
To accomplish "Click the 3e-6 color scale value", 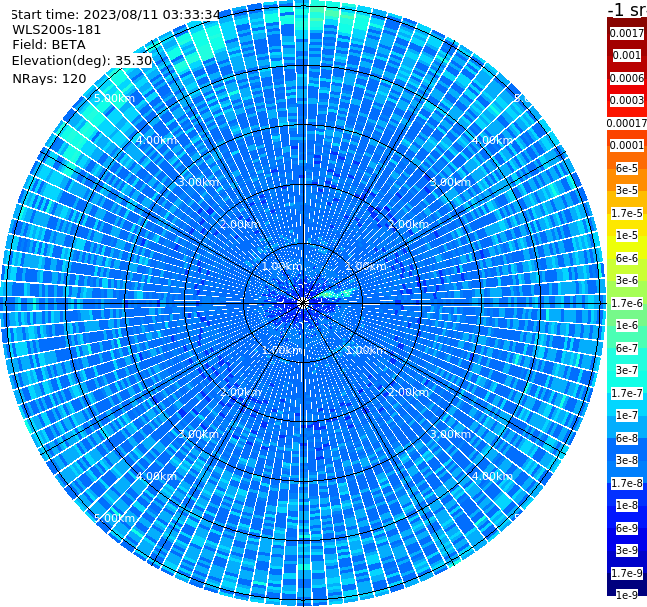I will coord(627,280).
